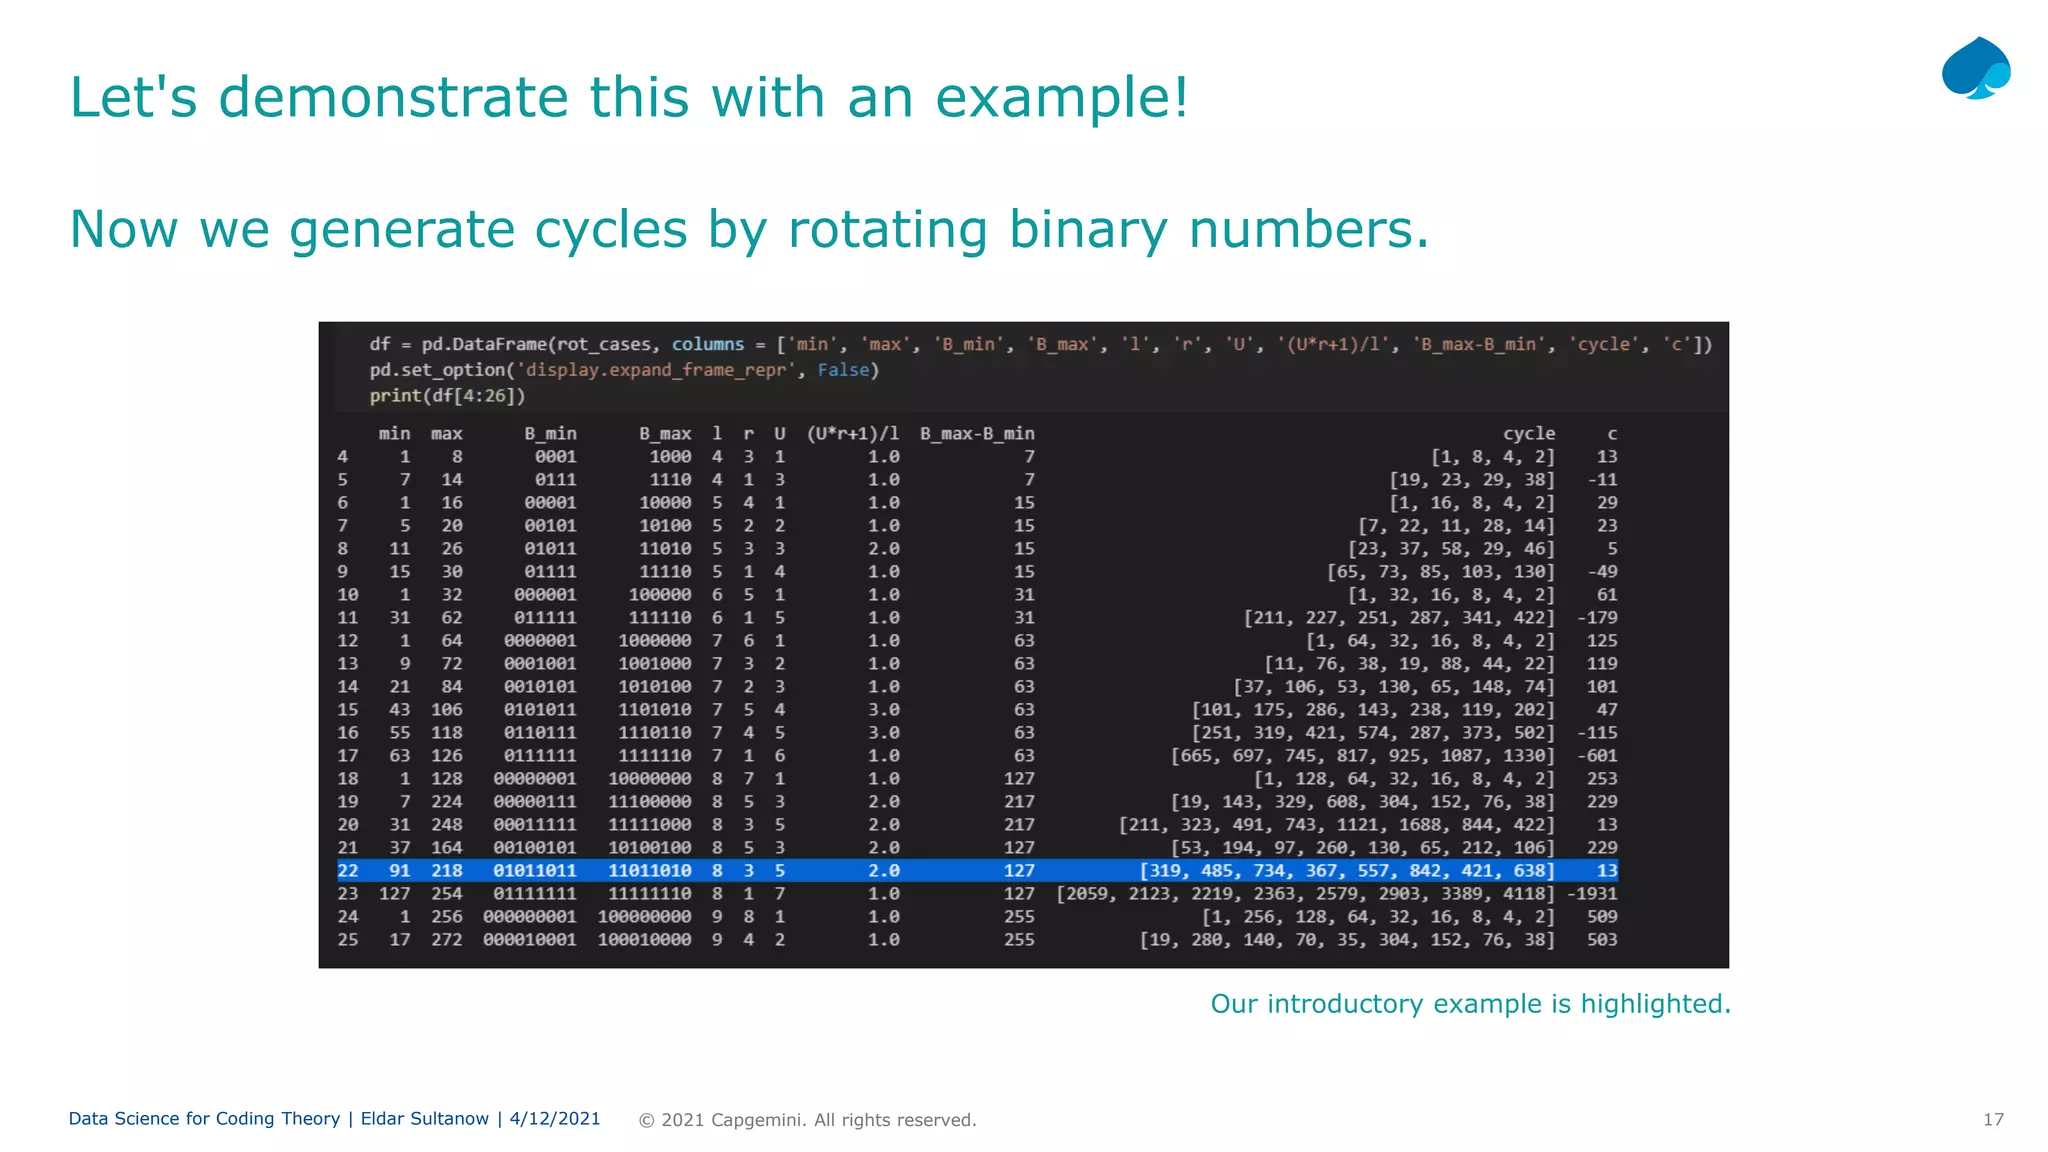This screenshot has height=1152, width=2048.
Task: Click the 'B_max-B_min' column header
Action: (977, 434)
